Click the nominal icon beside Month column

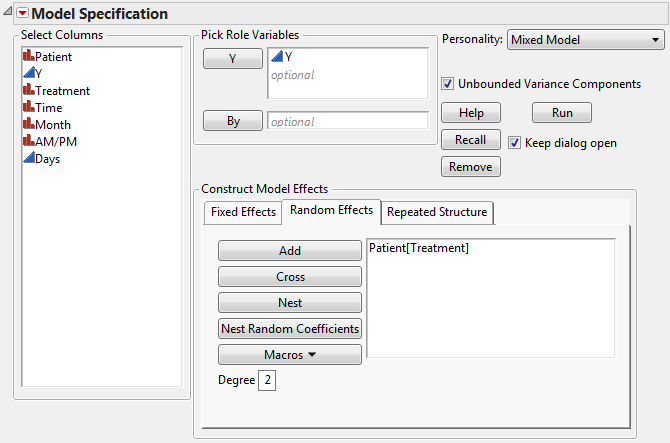click(x=28, y=125)
